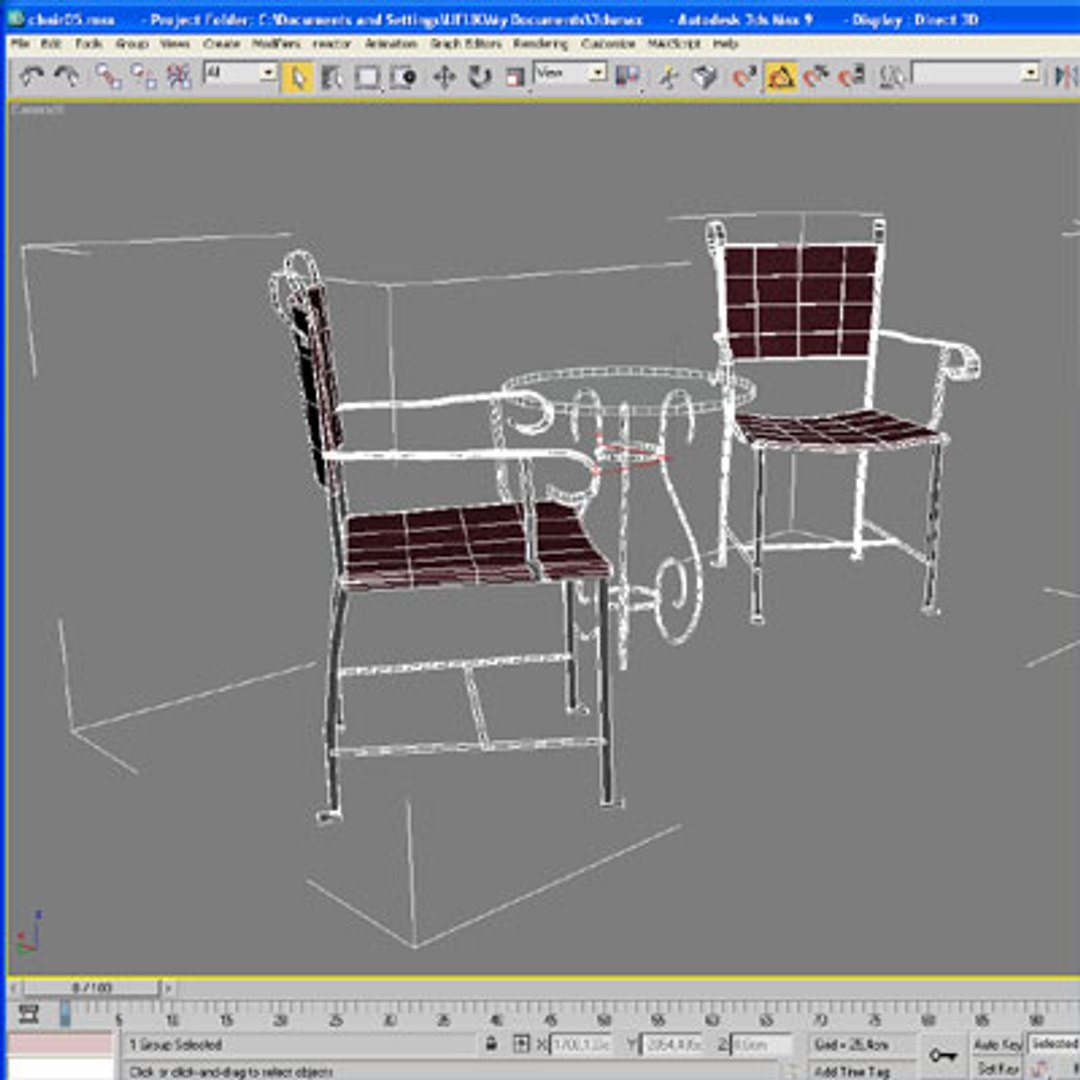Image resolution: width=1080 pixels, height=1080 pixels.
Task: Turn off the highlighted Angle Snap toggle
Action: 780,76
